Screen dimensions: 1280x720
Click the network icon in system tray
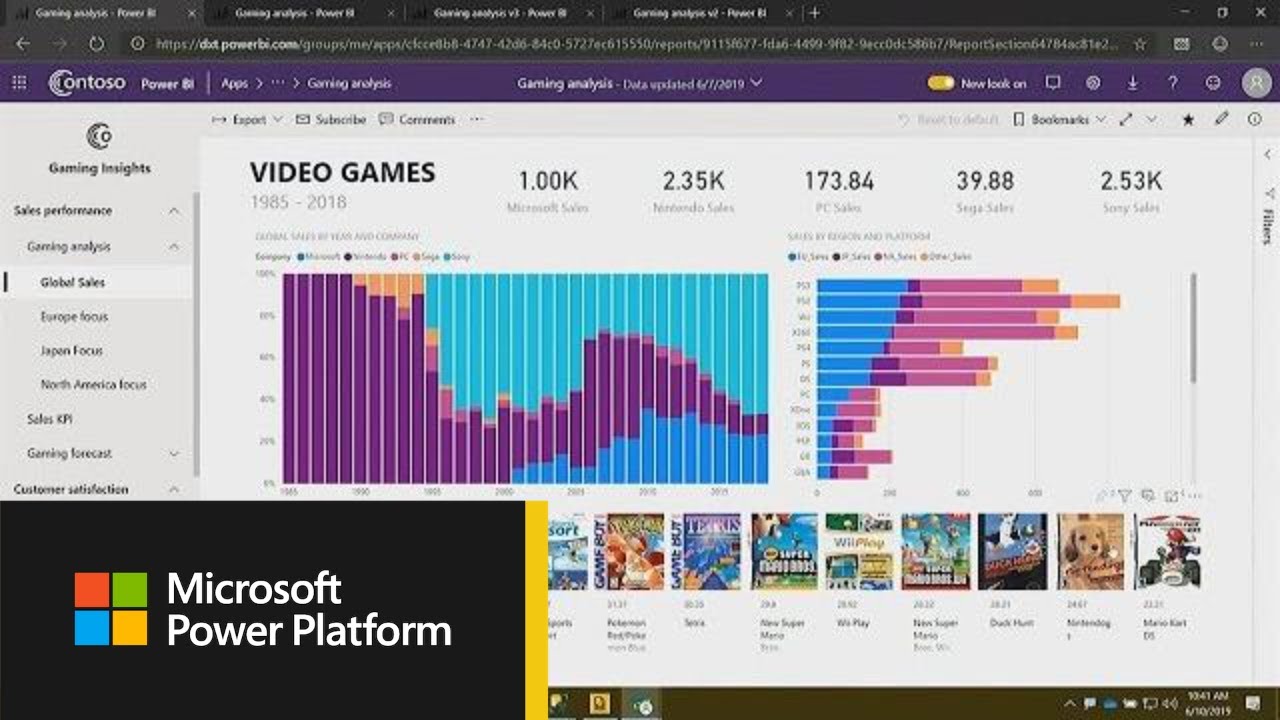click(1151, 704)
